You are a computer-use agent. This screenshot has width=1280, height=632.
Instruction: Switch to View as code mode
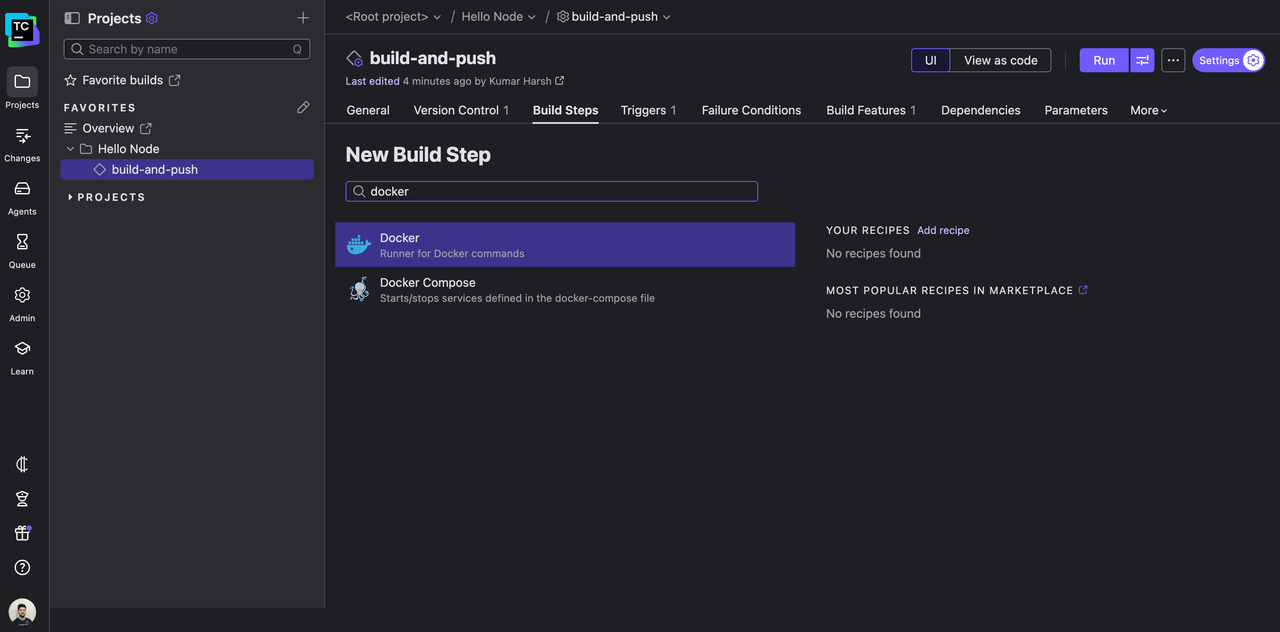pyautogui.click(x=1000, y=60)
